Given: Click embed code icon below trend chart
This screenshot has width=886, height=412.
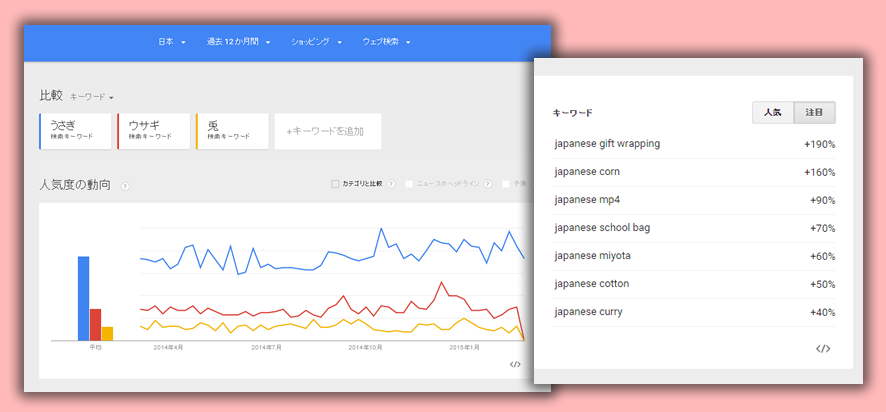Looking at the screenshot, I should coord(515,364).
